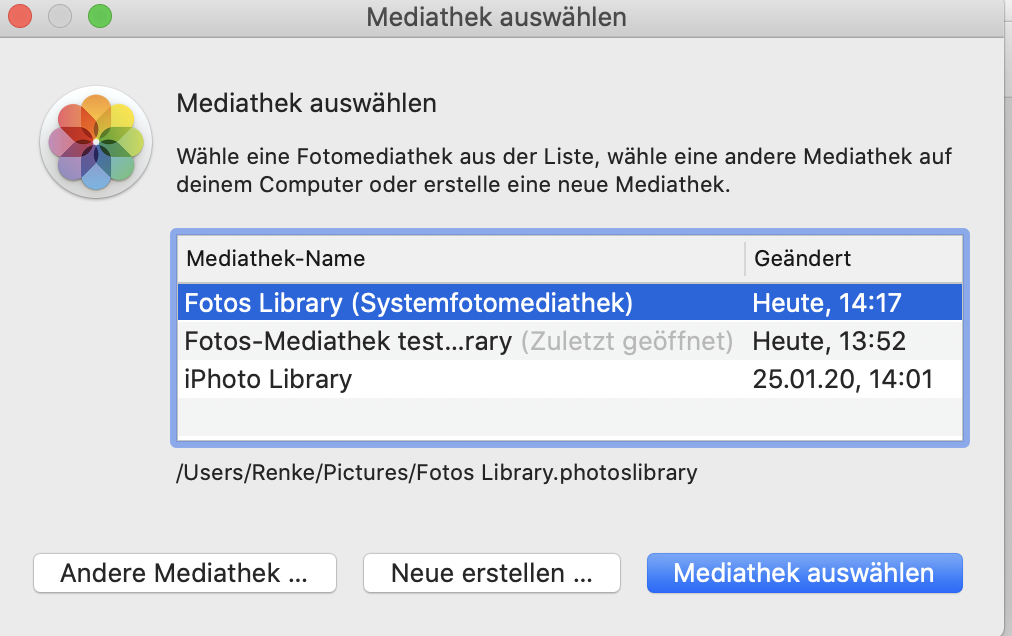Screen dimensions: 1012x636
Task: Click the Photos app flower icon
Action: tap(96, 143)
